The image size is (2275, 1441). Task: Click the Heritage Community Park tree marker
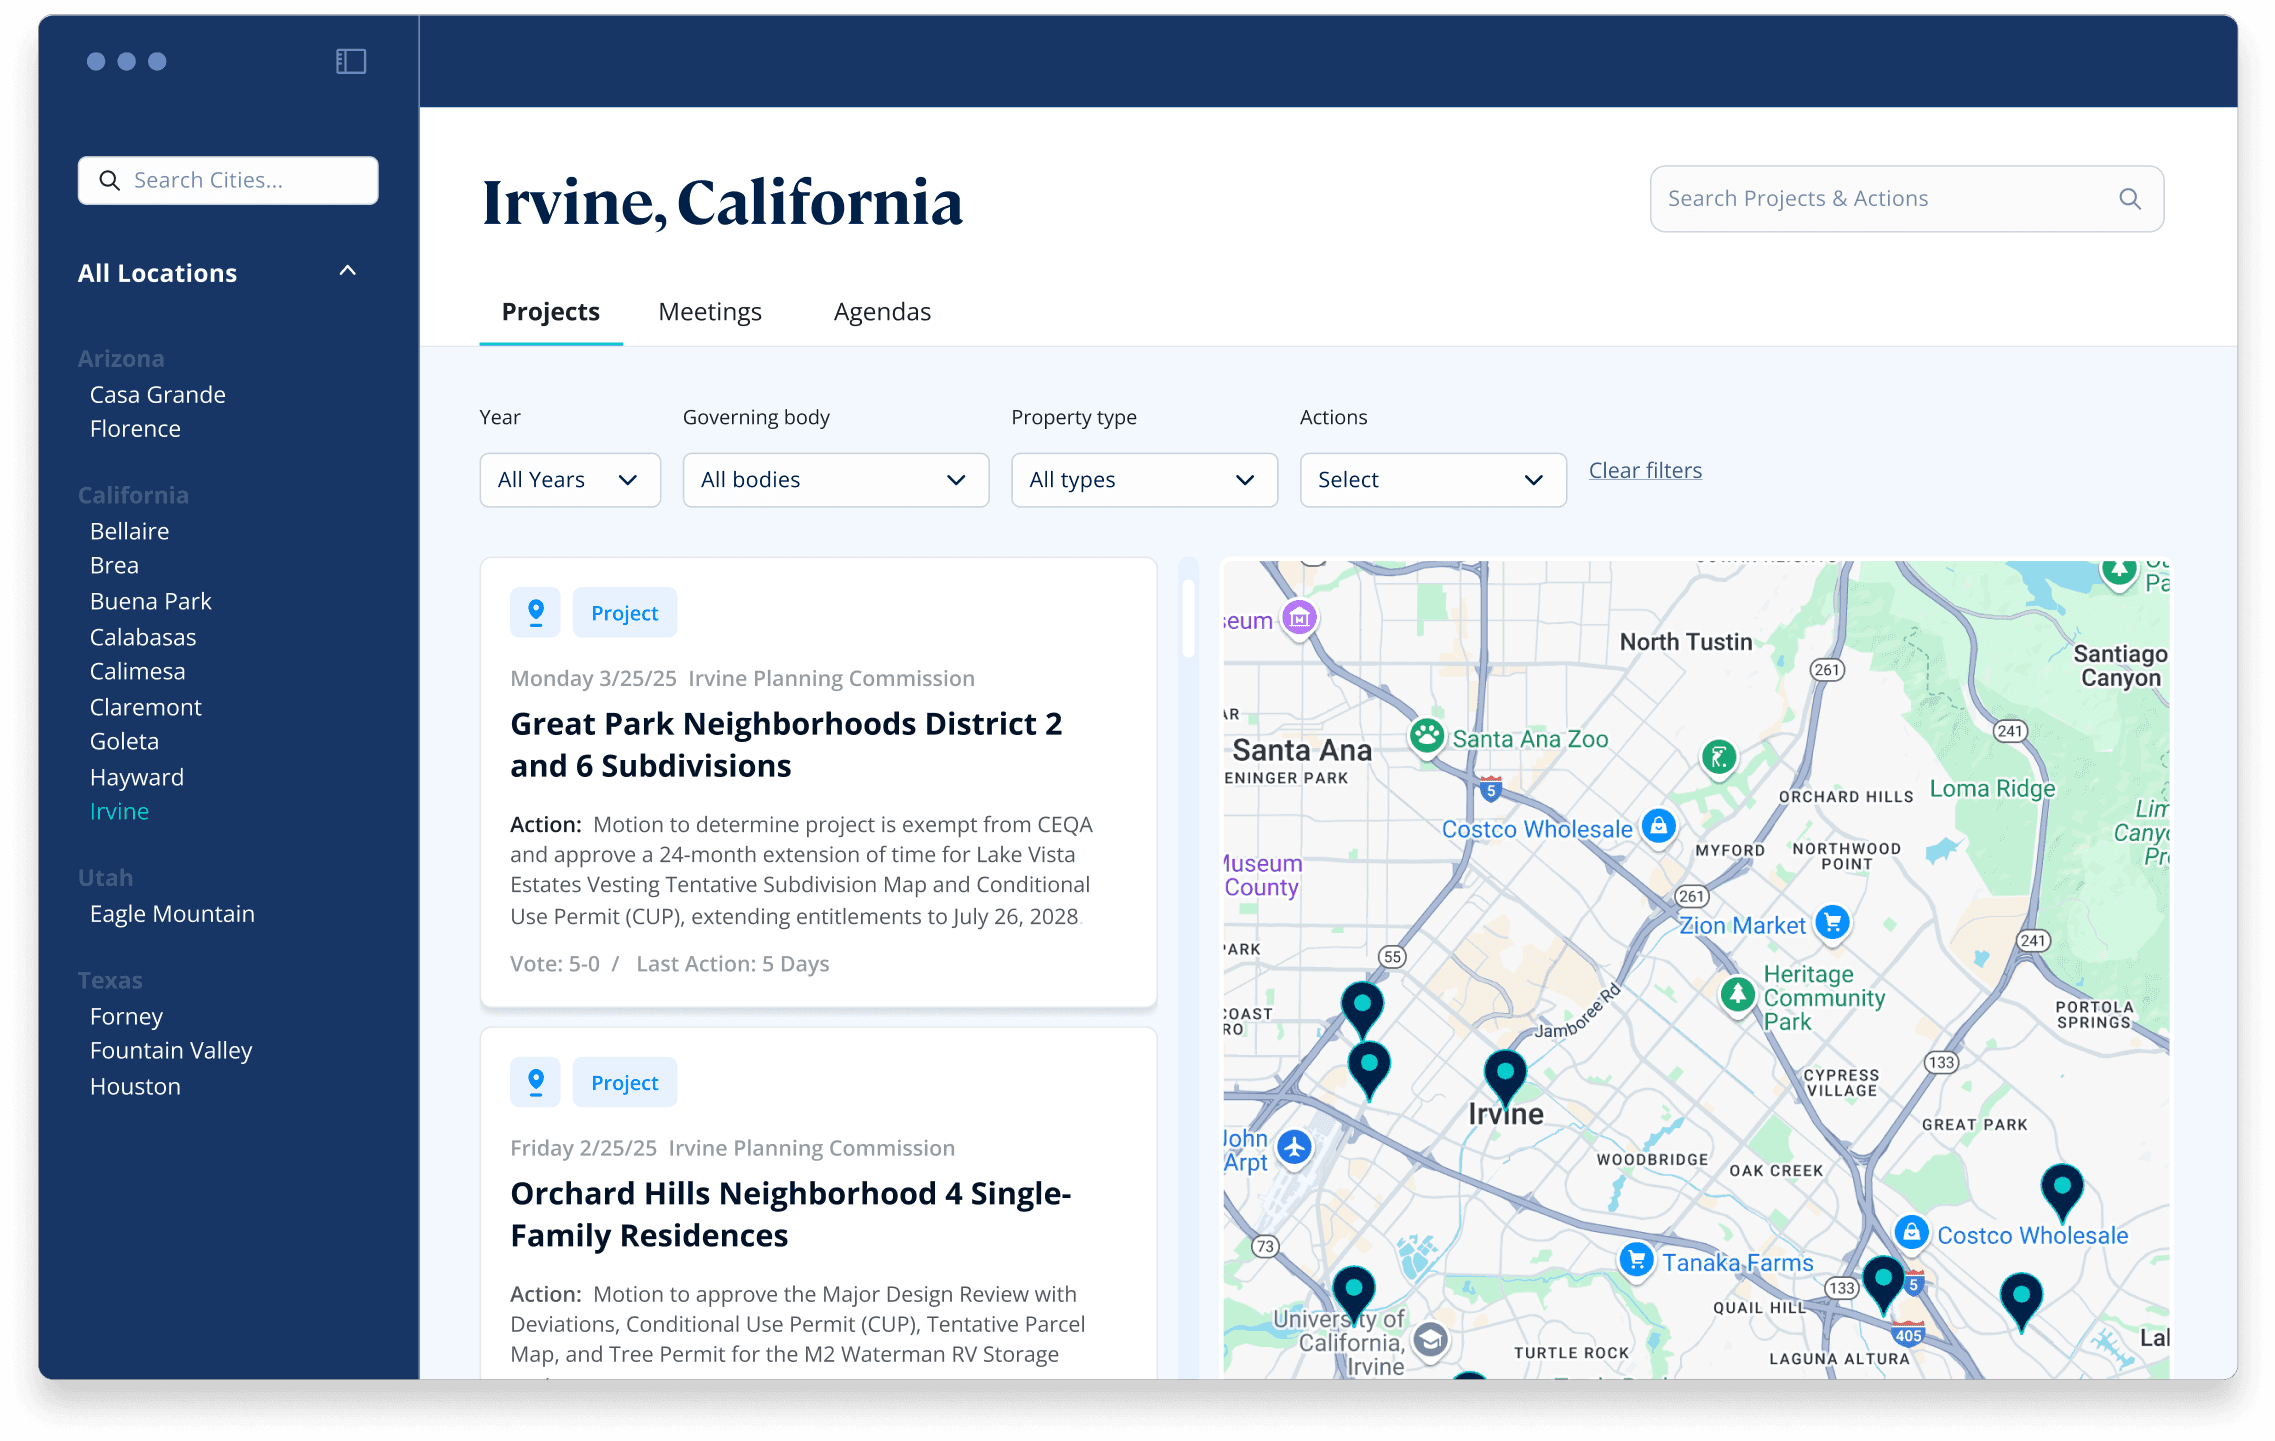[1738, 994]
